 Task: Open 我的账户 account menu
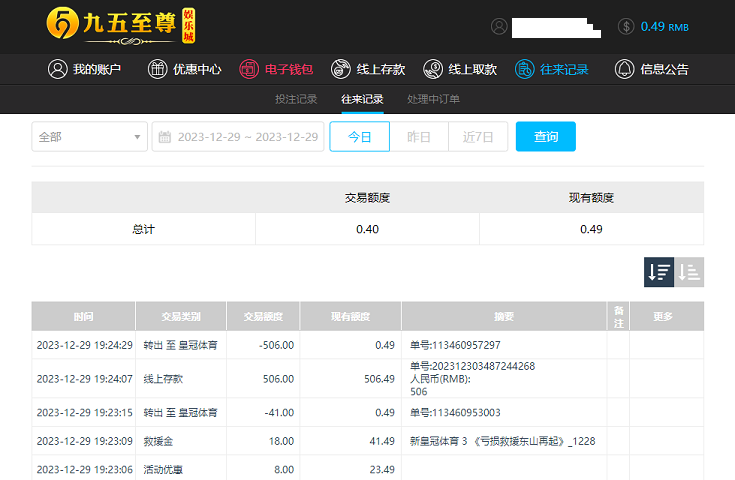point(84,69)
